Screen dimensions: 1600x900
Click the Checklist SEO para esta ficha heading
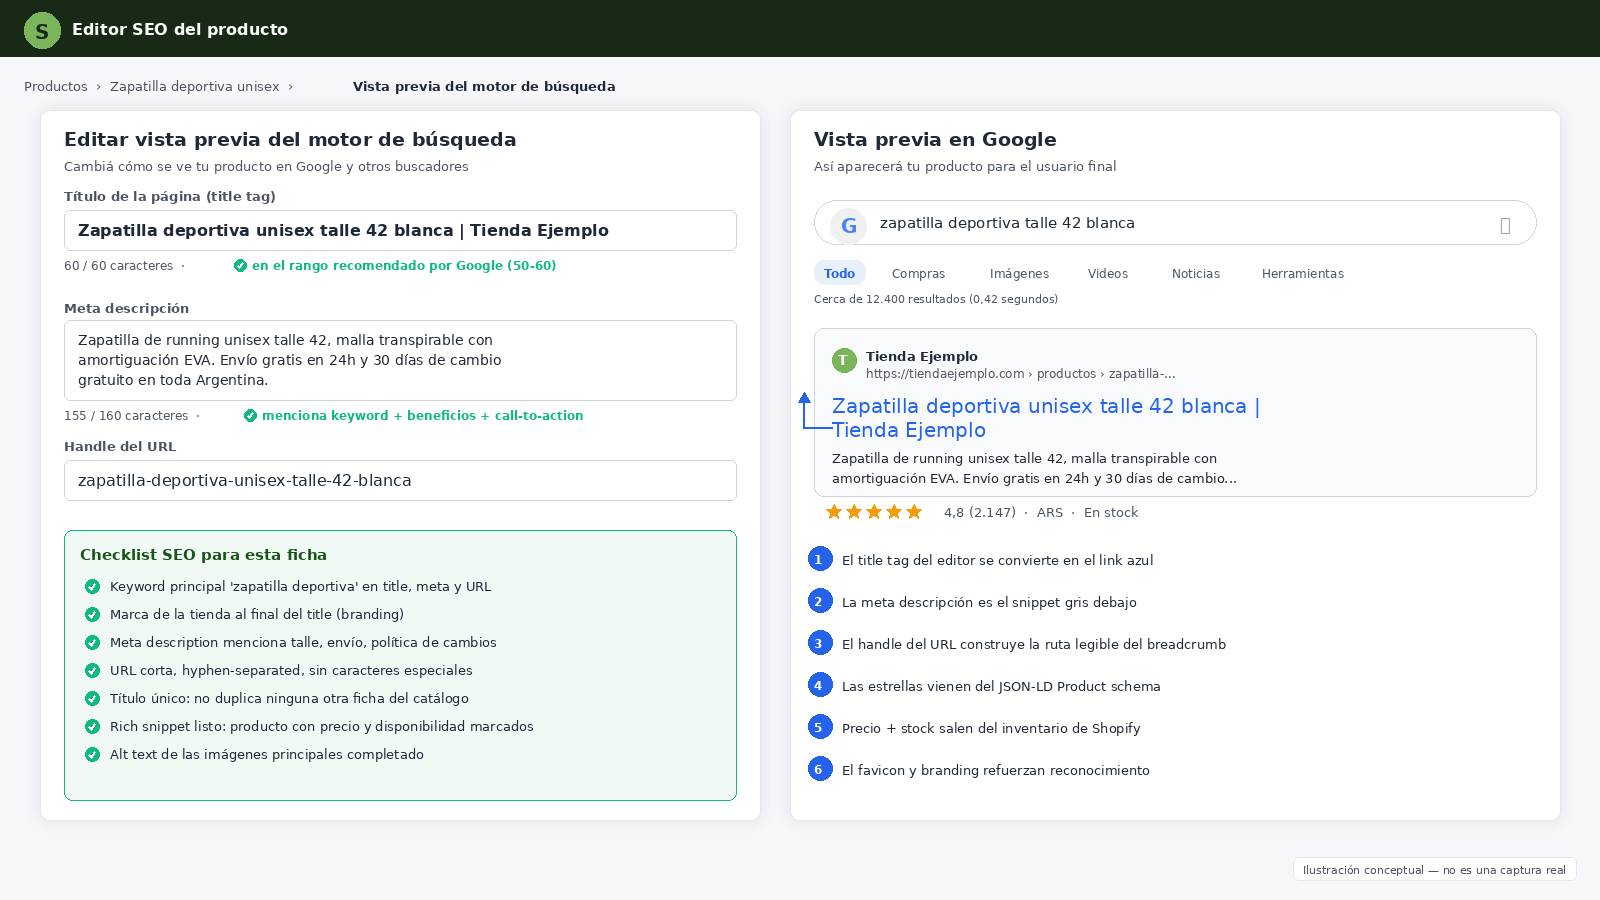tap(203, 555)
